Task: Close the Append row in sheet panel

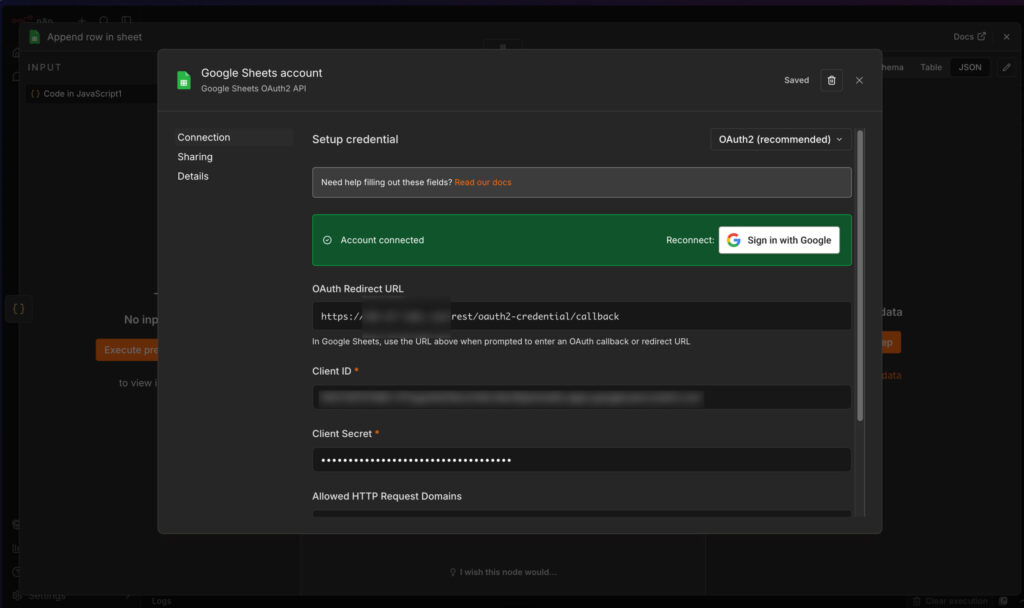Action: tap(1006, 37)
